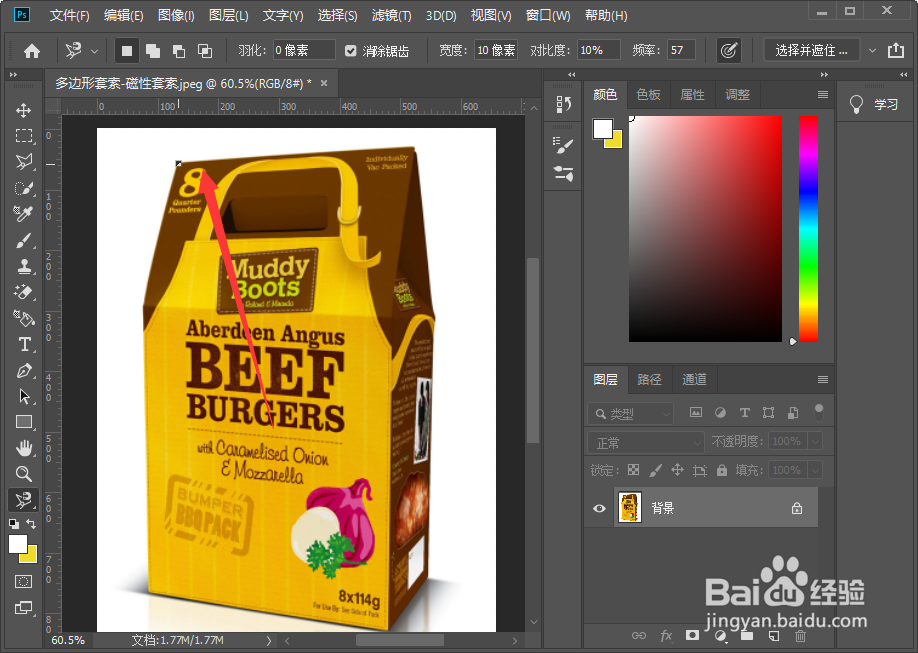The height and width of the screenshot is (653, 918).
Task: Select the Pen tool
Action: point(23,370)
